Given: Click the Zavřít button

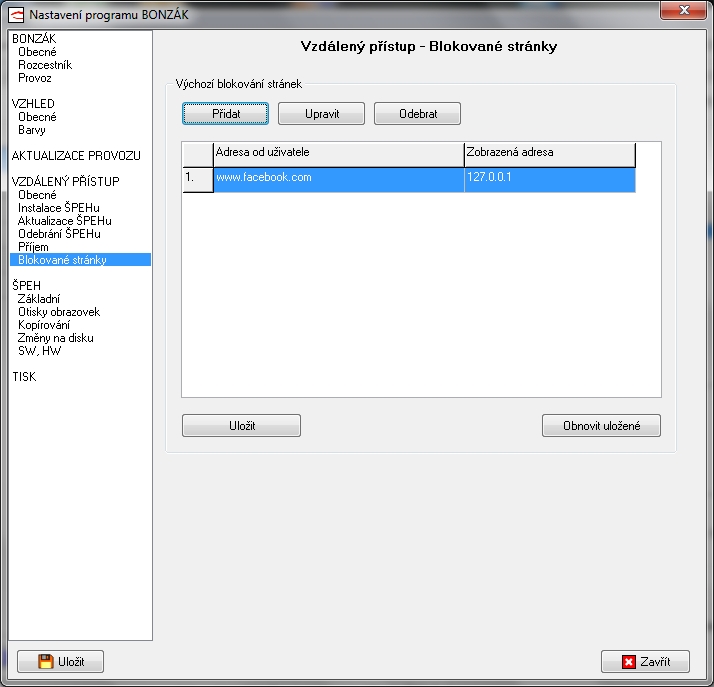Looking at the screenshot, I should (x=645, y=662).
